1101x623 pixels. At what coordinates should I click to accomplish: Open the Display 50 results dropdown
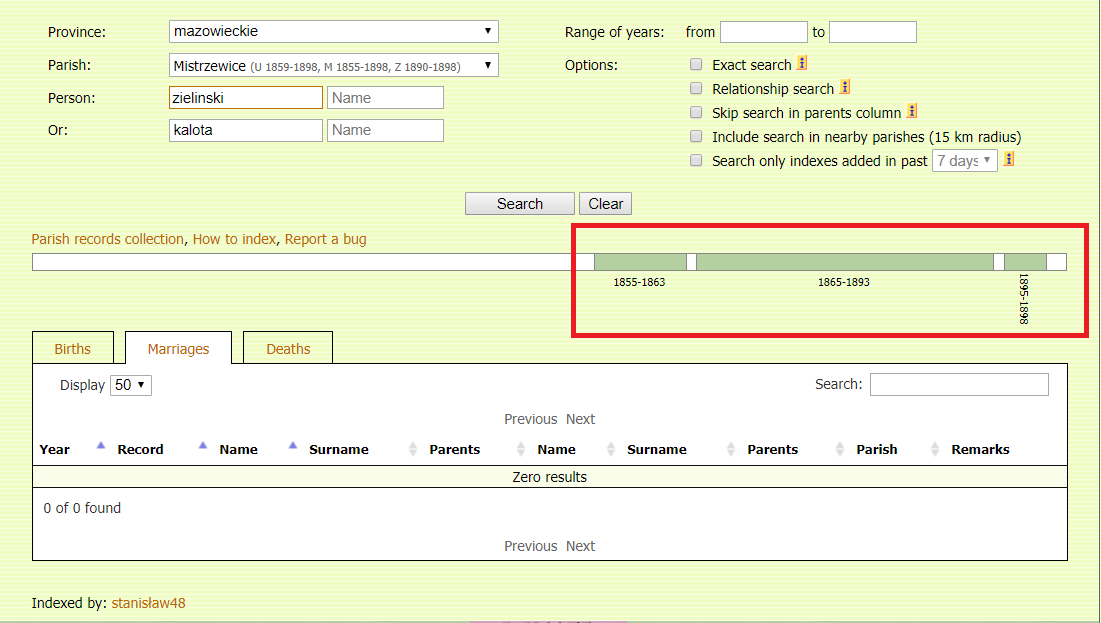(130, 385)
